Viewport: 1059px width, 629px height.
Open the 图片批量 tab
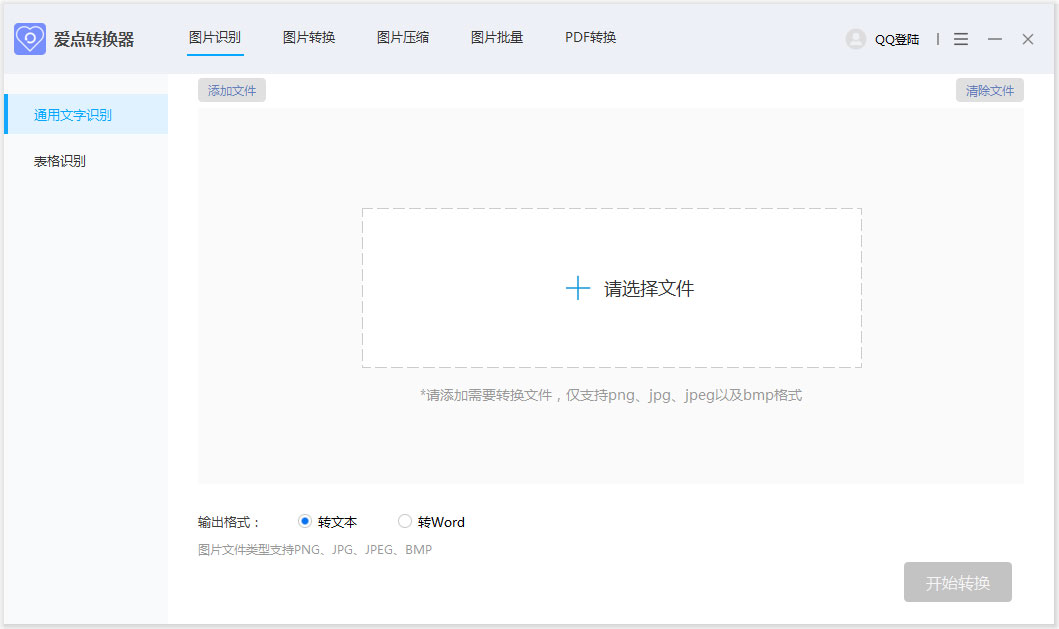497,37
